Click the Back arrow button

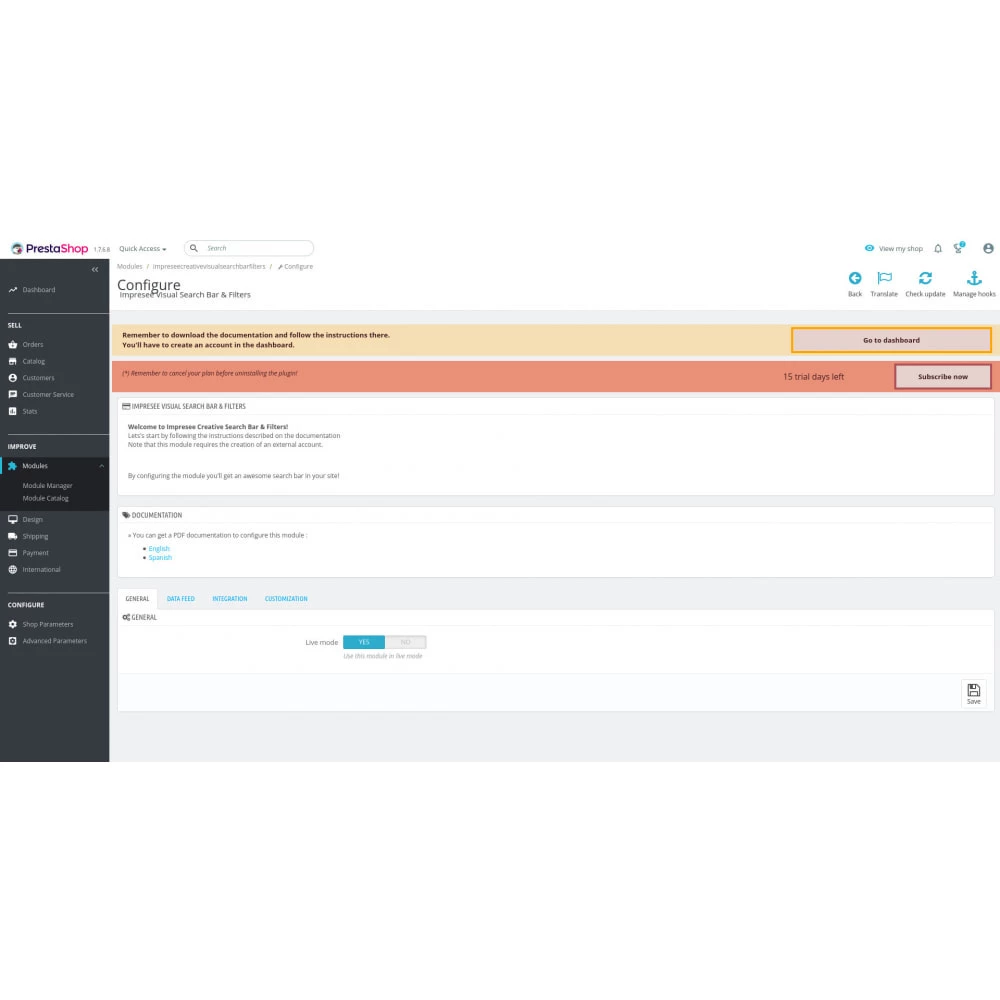[855, 284]
